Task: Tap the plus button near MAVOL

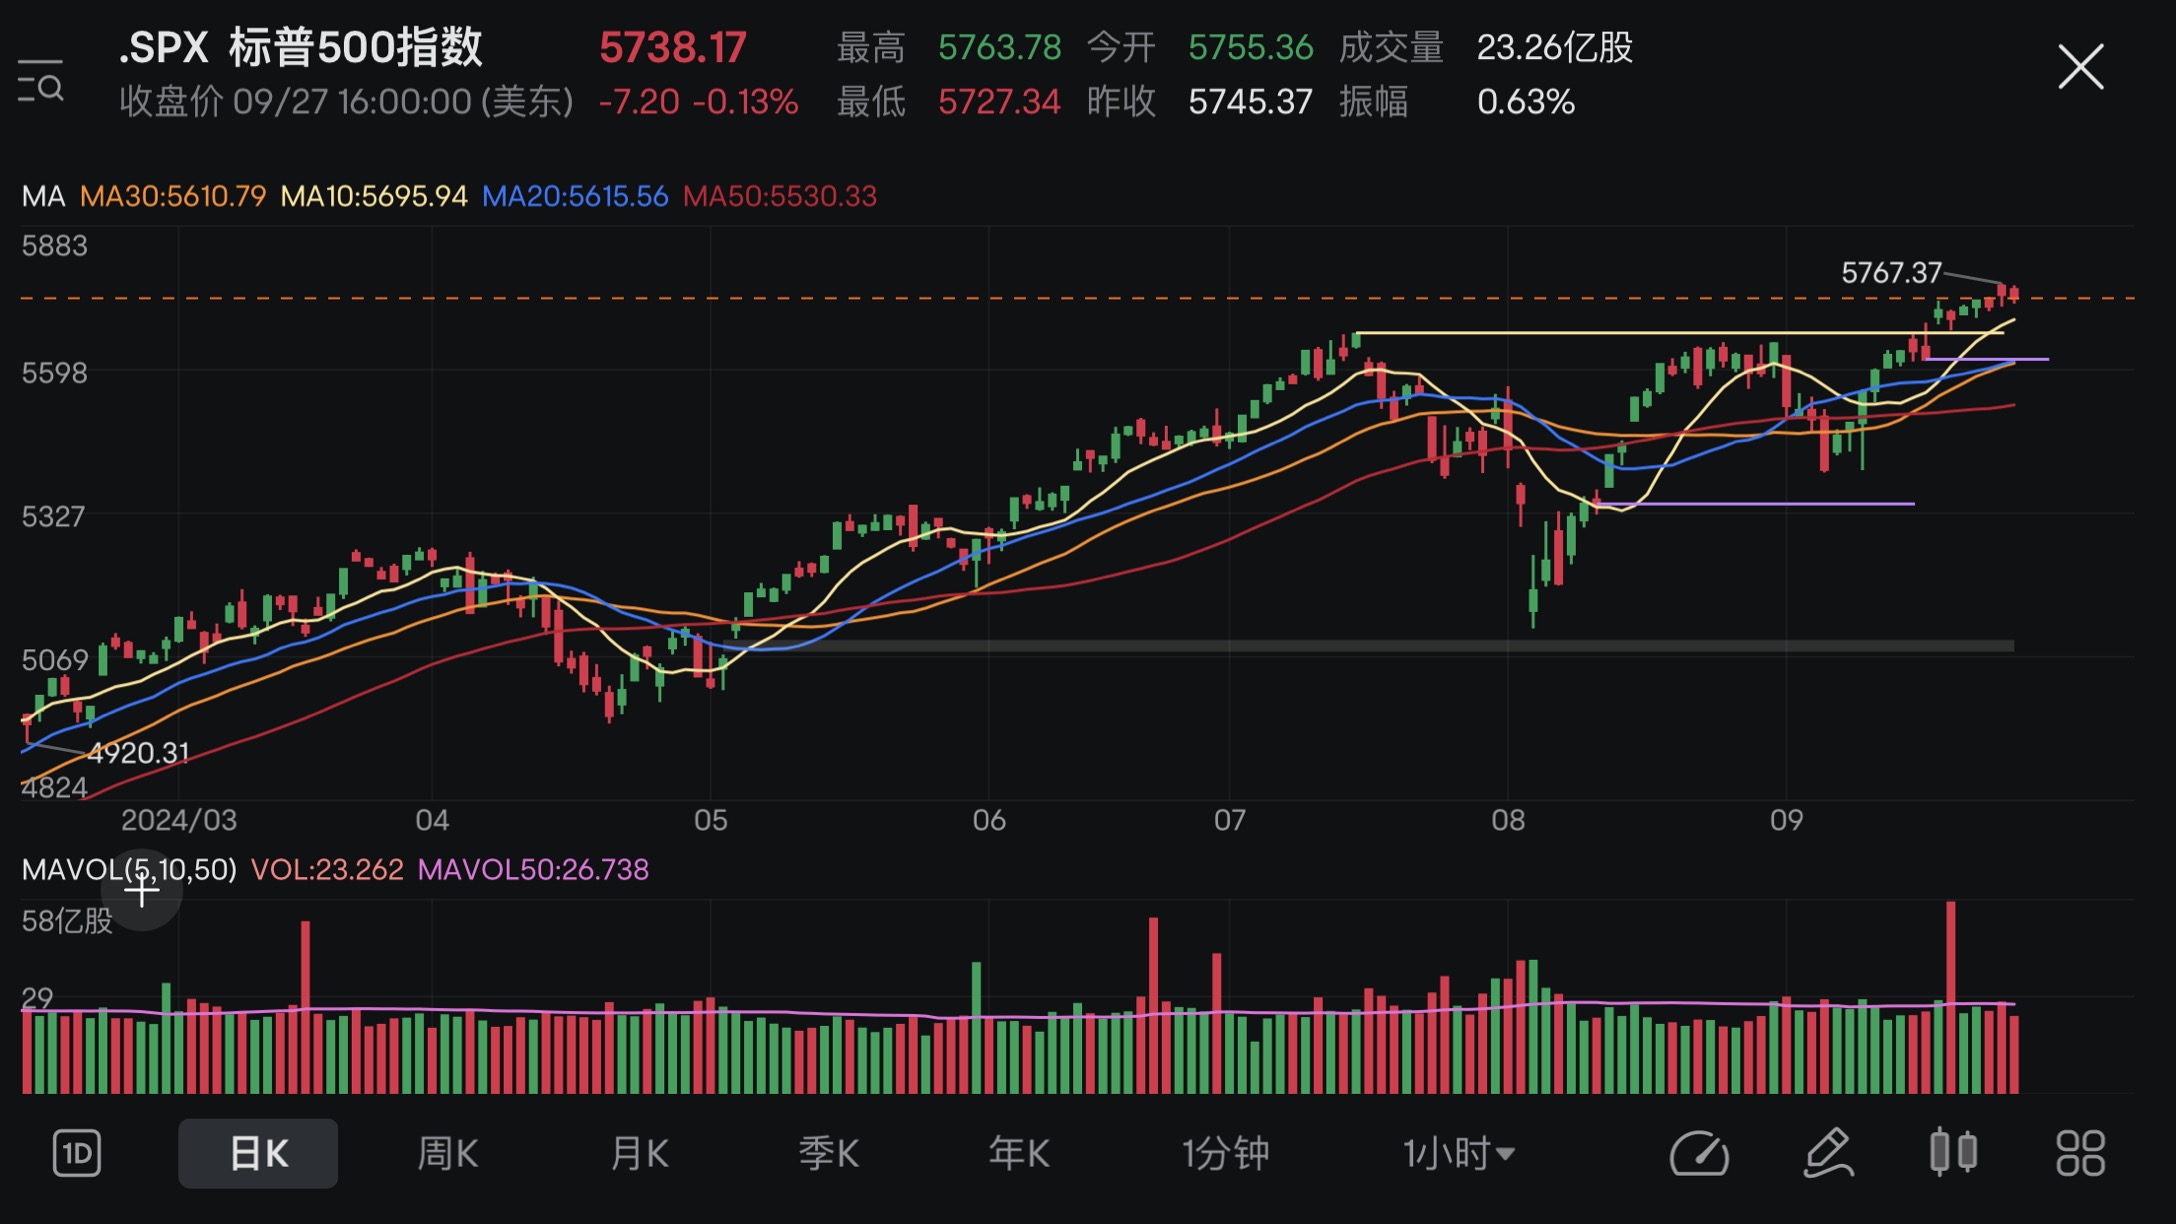Action: click(142, 891)
